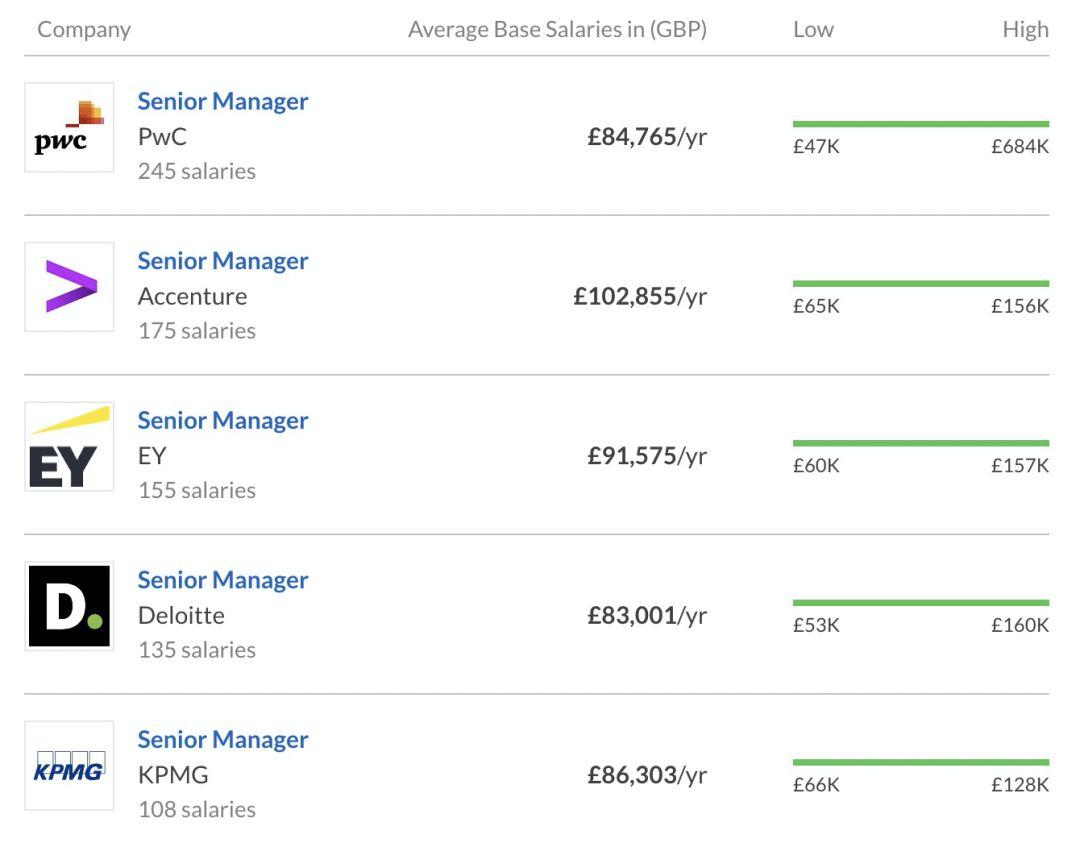This screenshot has height=843, width=1080.
Task: Open Deloitte Senior Manager salary link
Action: click(223, 580)
